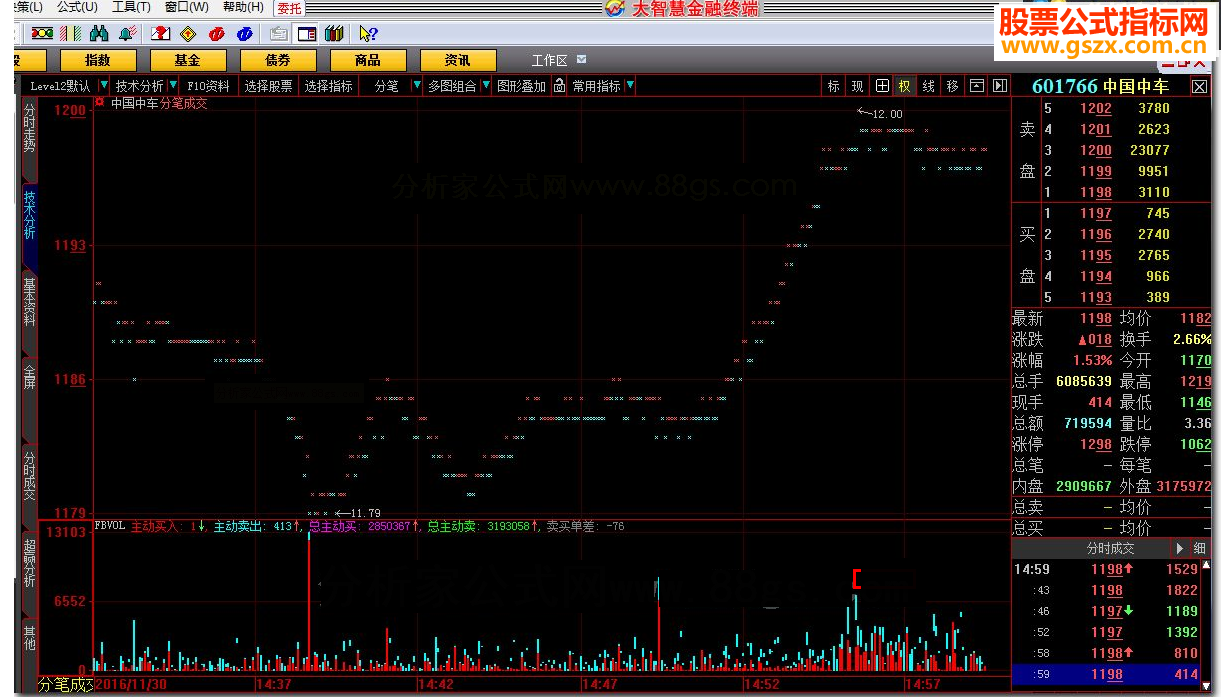Click the striped bars toolbar icon
The height and width of the screenshot is (697, 1221).
(x=71, y=34)
